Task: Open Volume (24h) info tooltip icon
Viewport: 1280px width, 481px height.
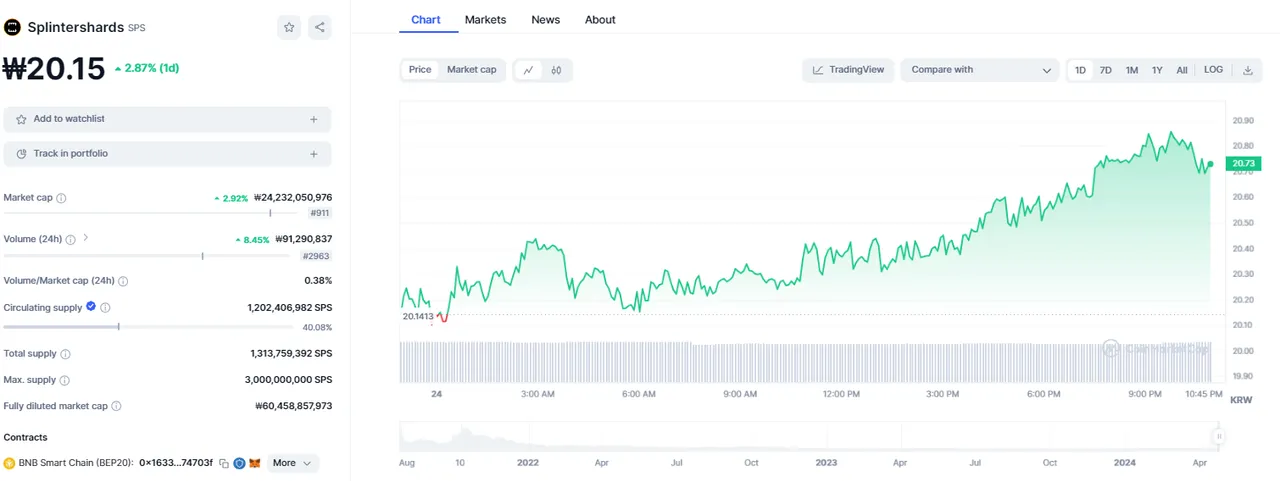Action: tap(71, 239)
